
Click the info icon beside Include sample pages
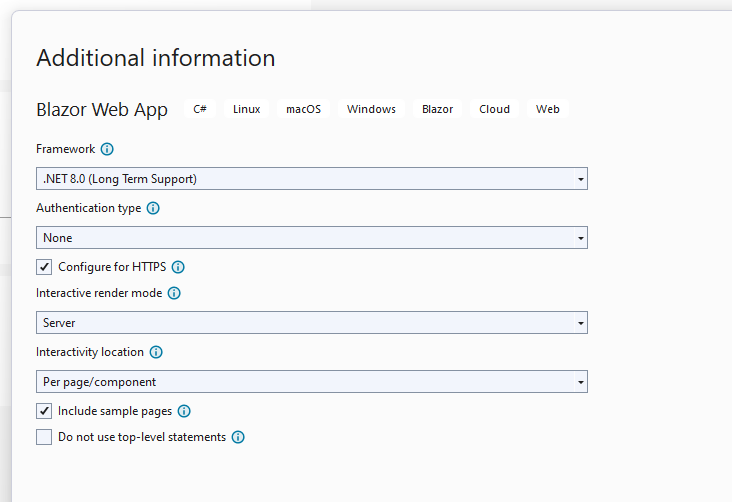(x=184, y=411)
